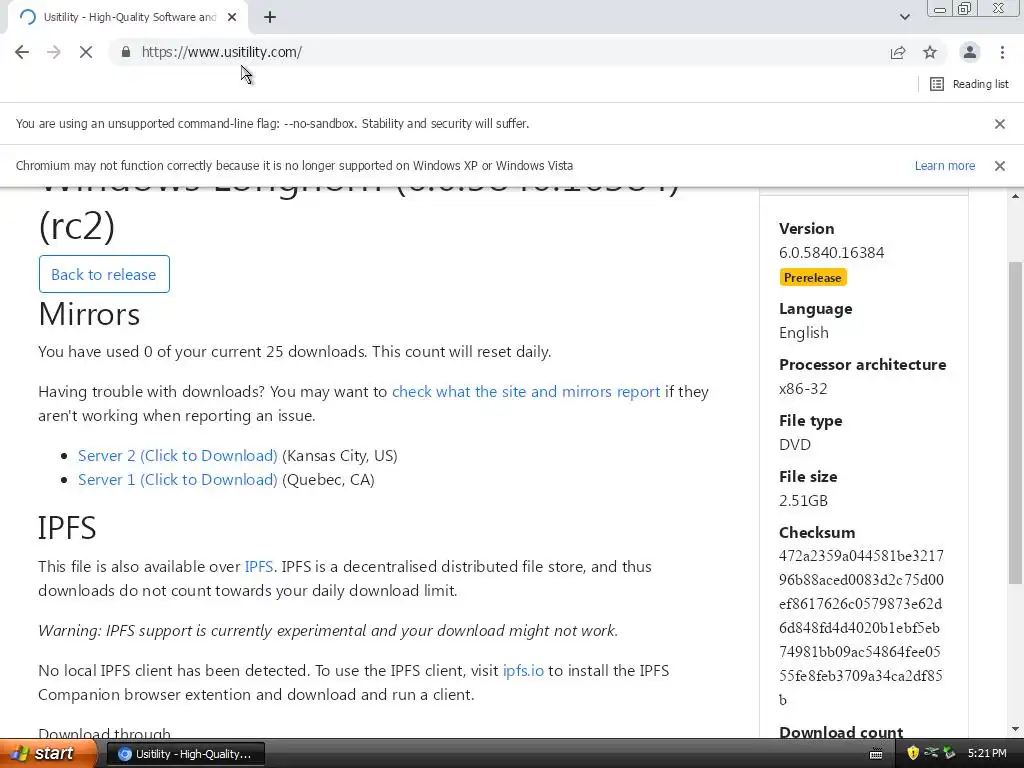This screenshot has height=768, width=1024.
Task: Open the IPFS link in the paragraph
Action: pos(259,567)
